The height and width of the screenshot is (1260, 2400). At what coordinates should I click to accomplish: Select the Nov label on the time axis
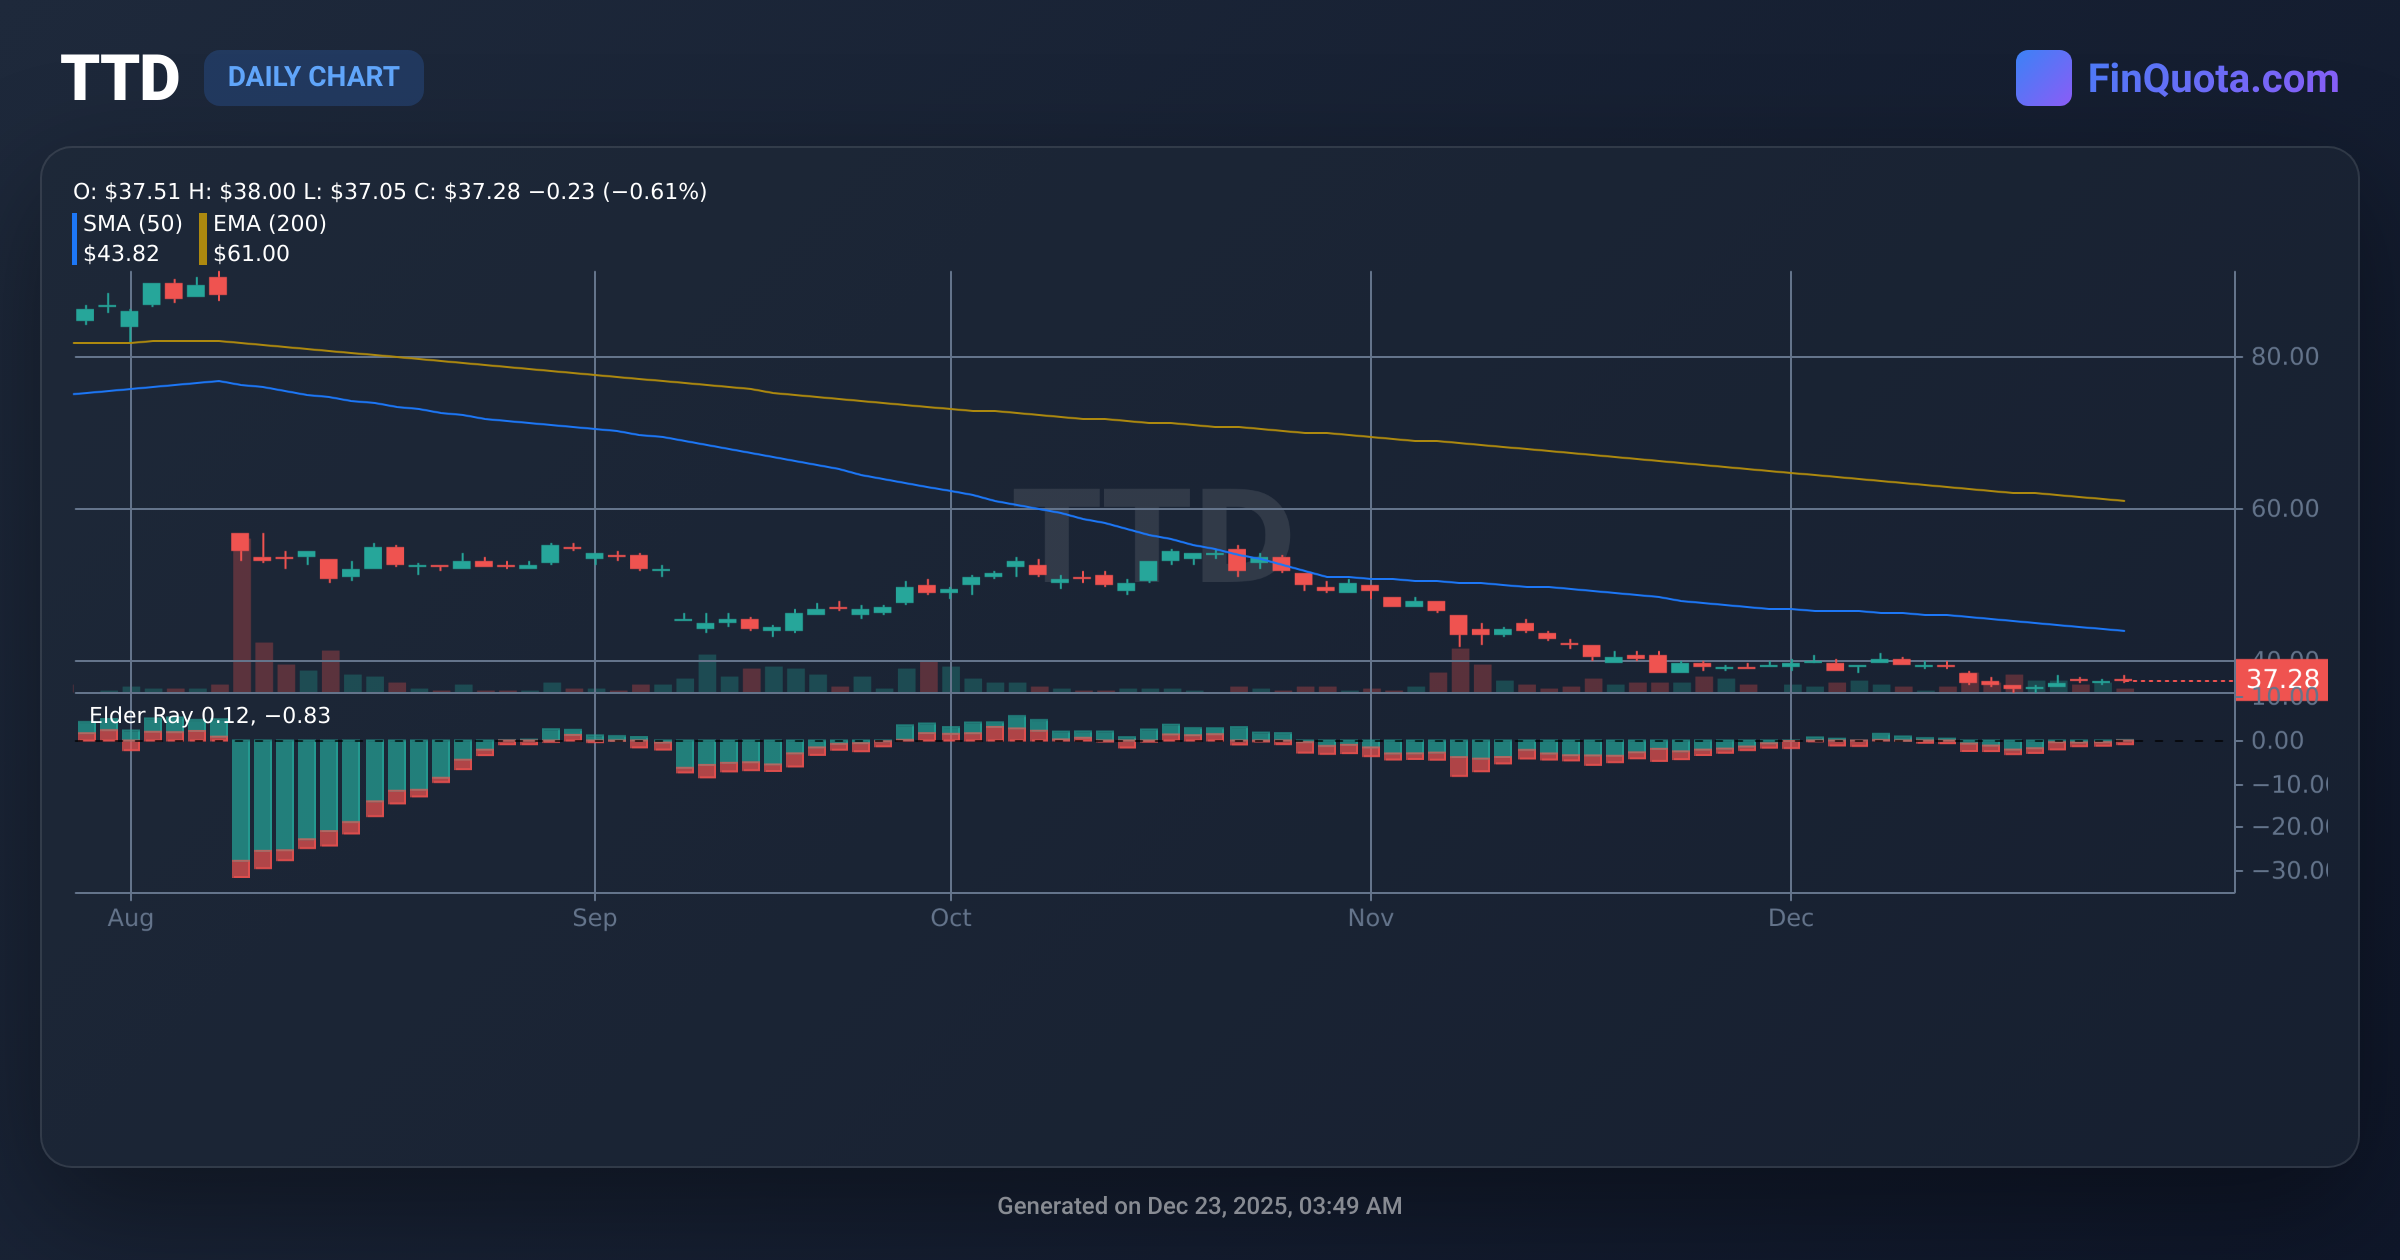(1371, 917)
